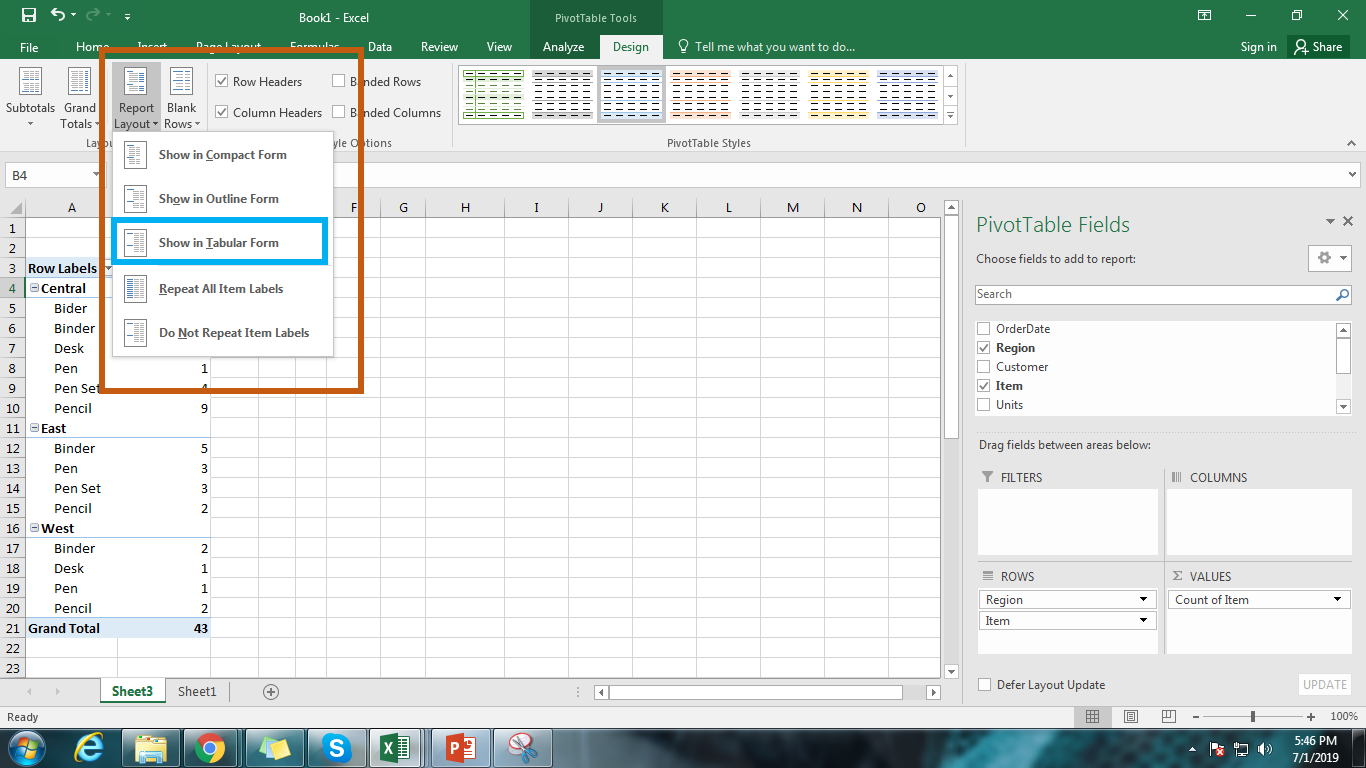
Task: Open the Grand Totals button
Action: pyautogui.click(x=80, y=98)
